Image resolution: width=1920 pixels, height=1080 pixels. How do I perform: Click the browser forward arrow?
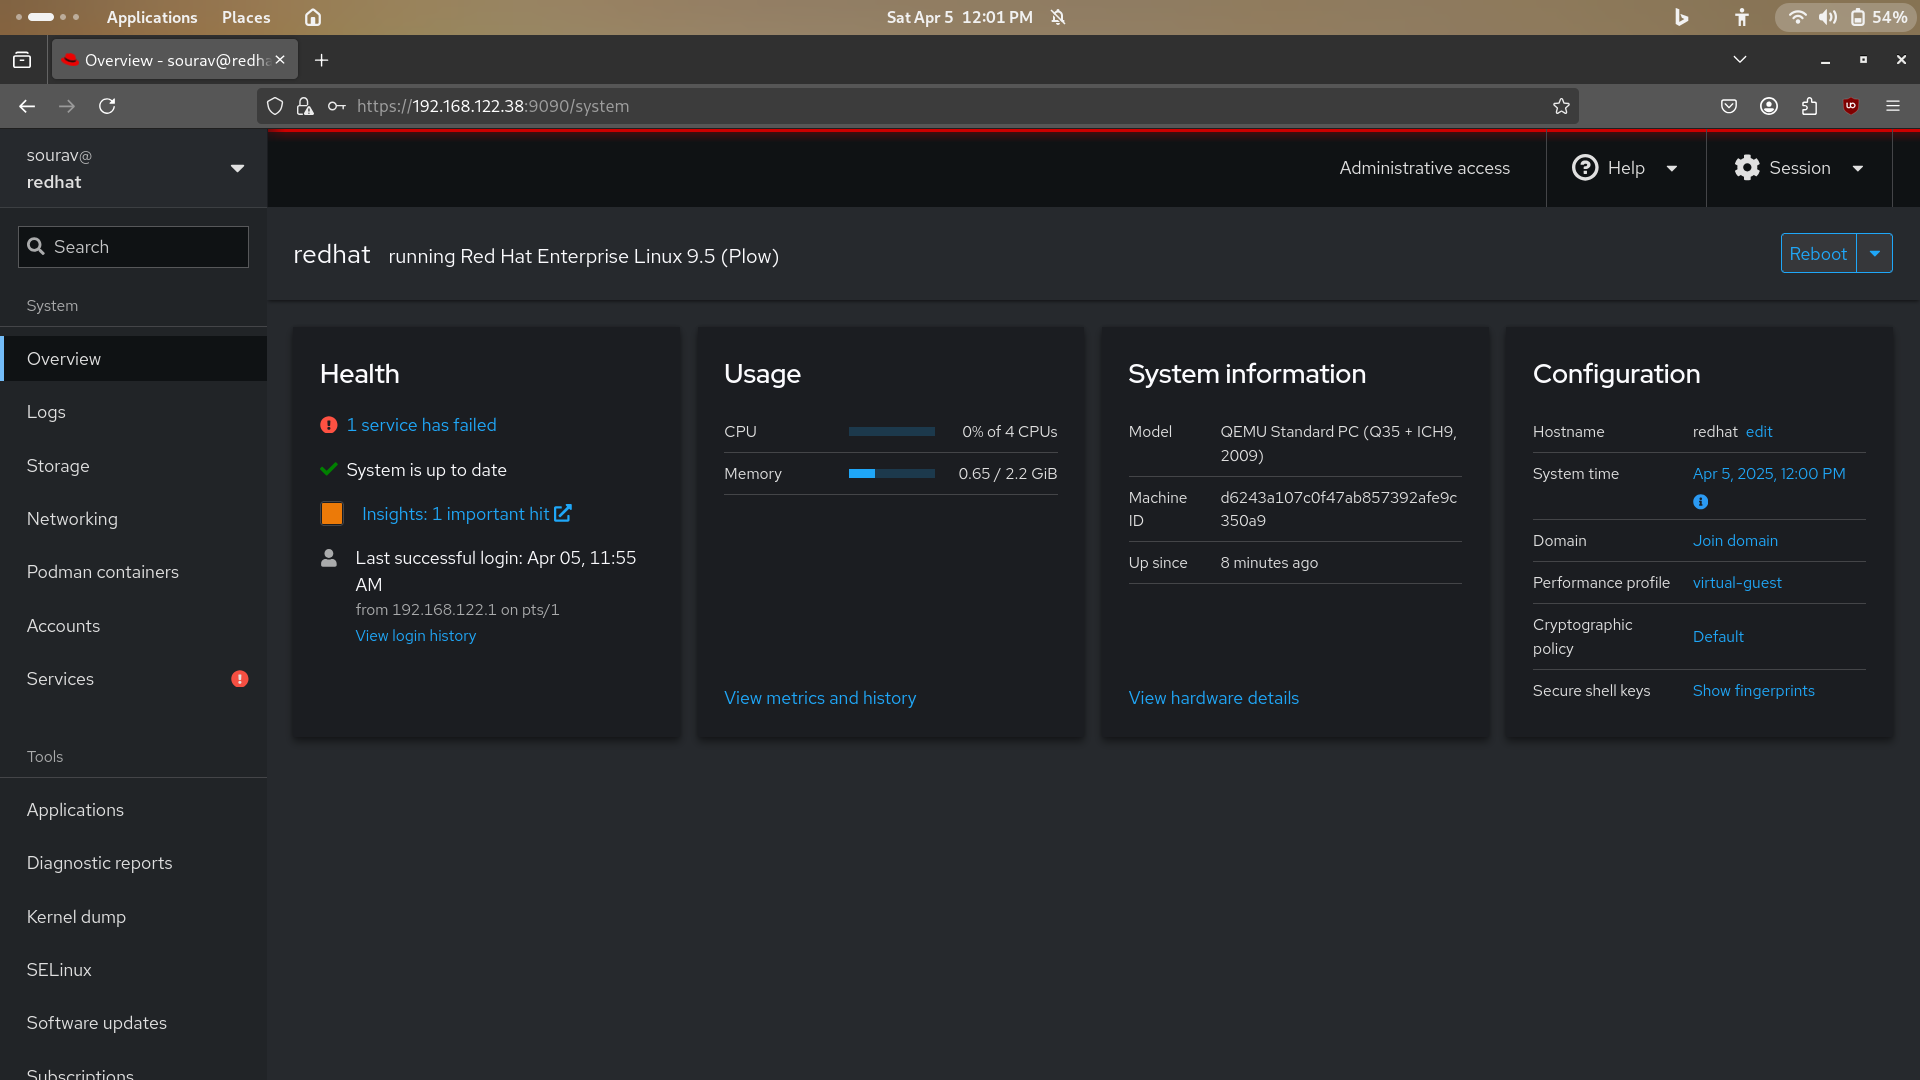click(x=67, y=106)
